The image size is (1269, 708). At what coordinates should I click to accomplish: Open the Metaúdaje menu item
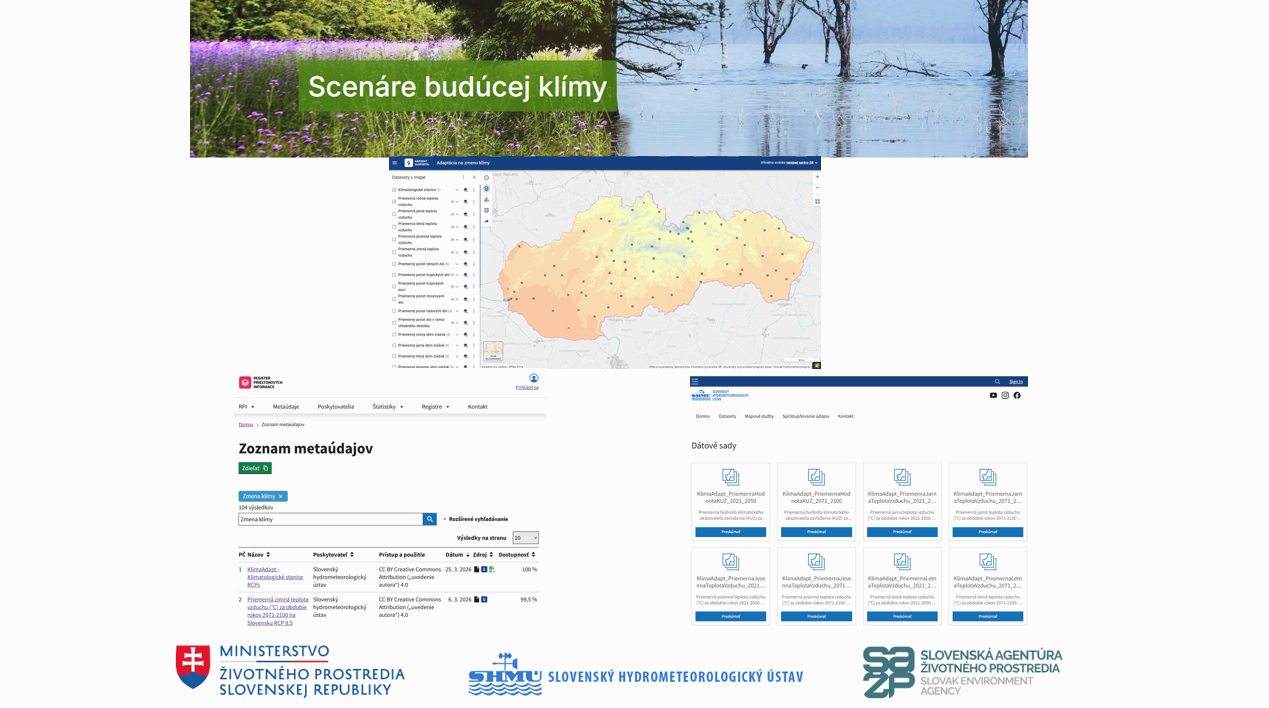coord(286,407)
